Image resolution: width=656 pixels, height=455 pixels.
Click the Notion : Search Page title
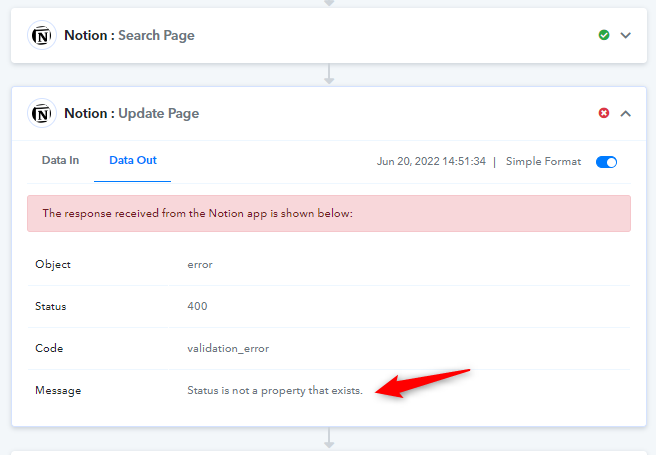coord(129,36)
